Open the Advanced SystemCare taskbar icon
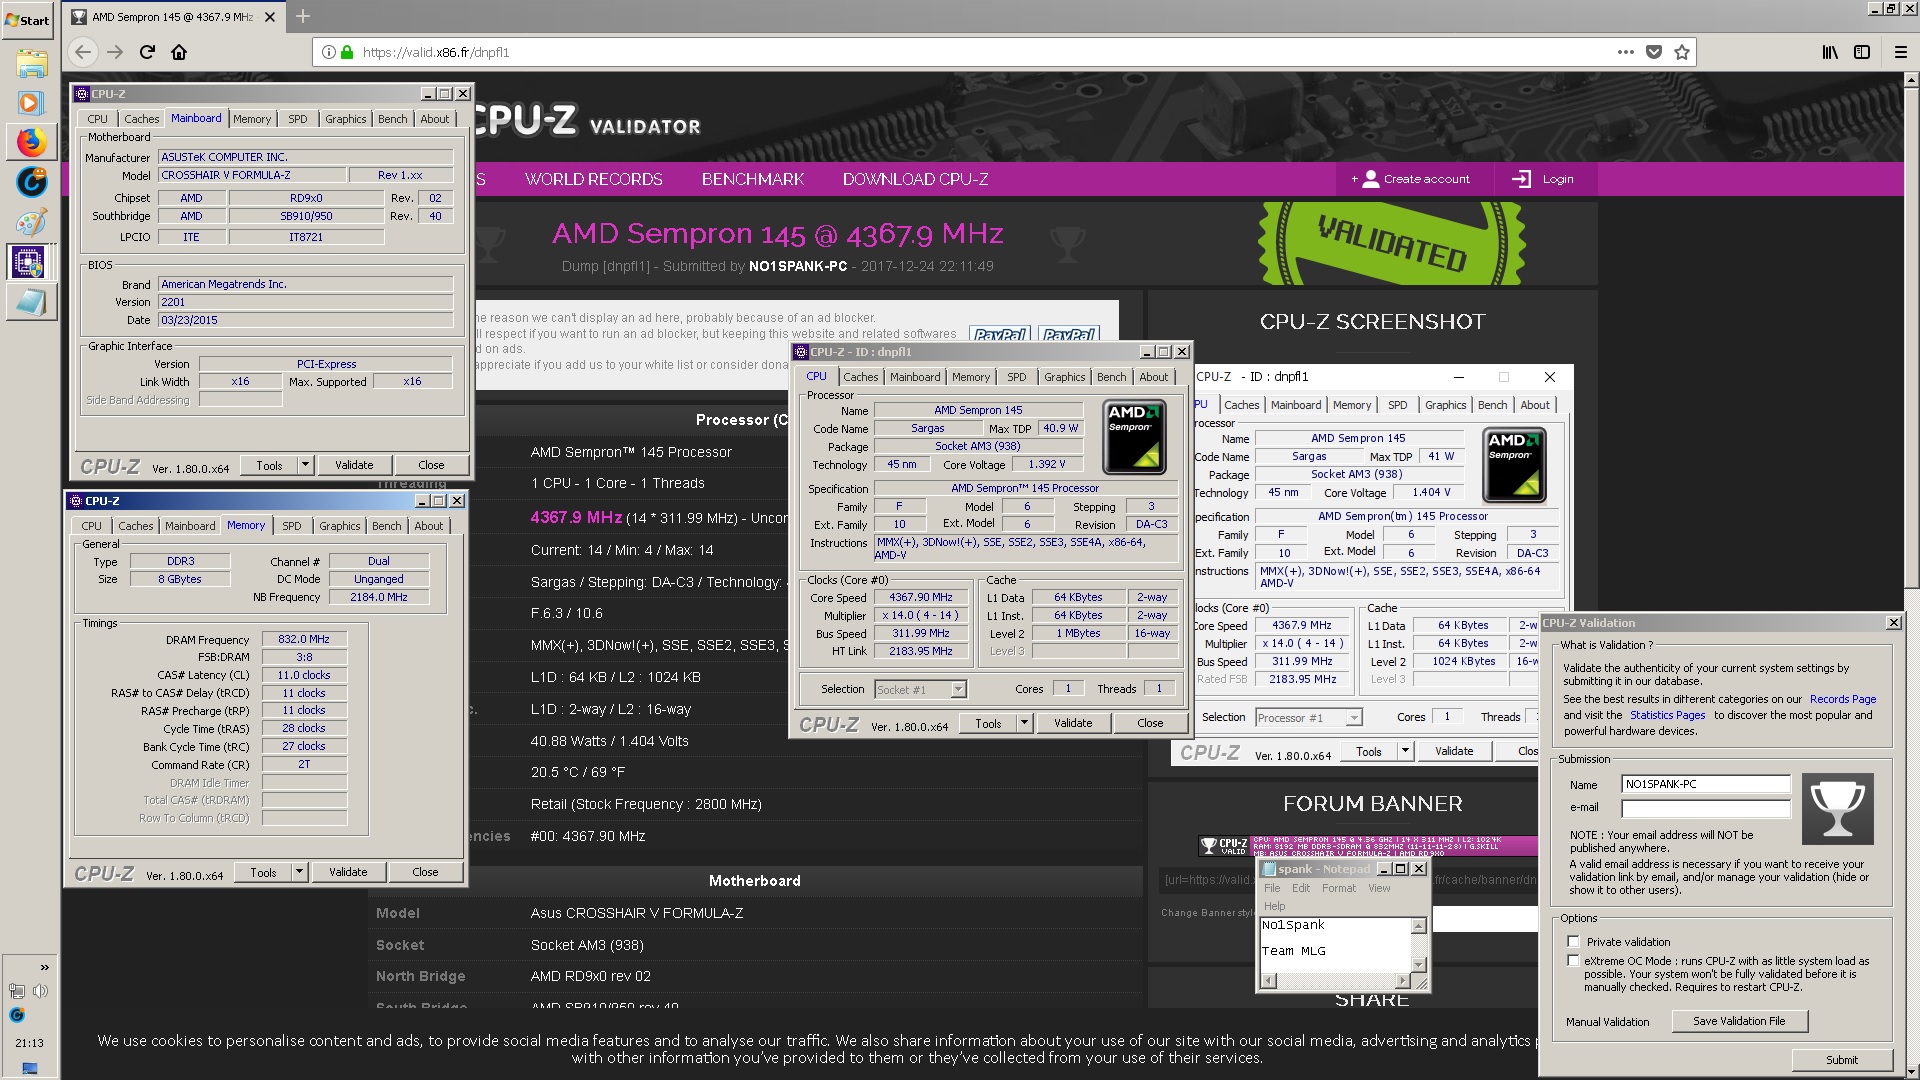 31,182
